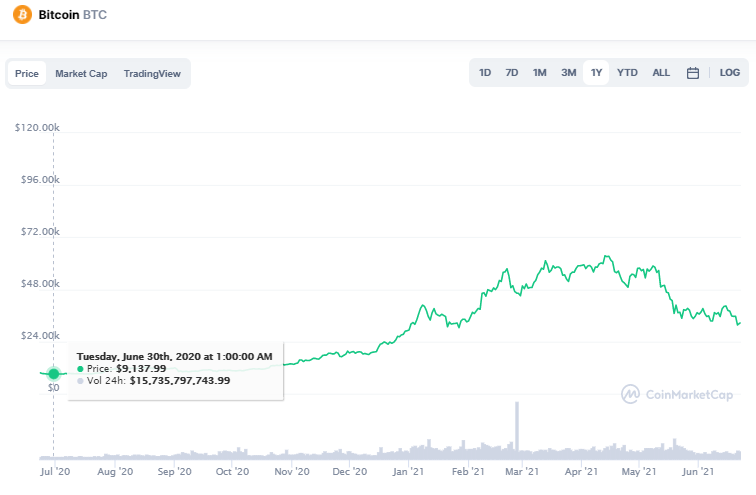Select the 1D time range
The height and width of the screenshot is (495, 756).
485,73
